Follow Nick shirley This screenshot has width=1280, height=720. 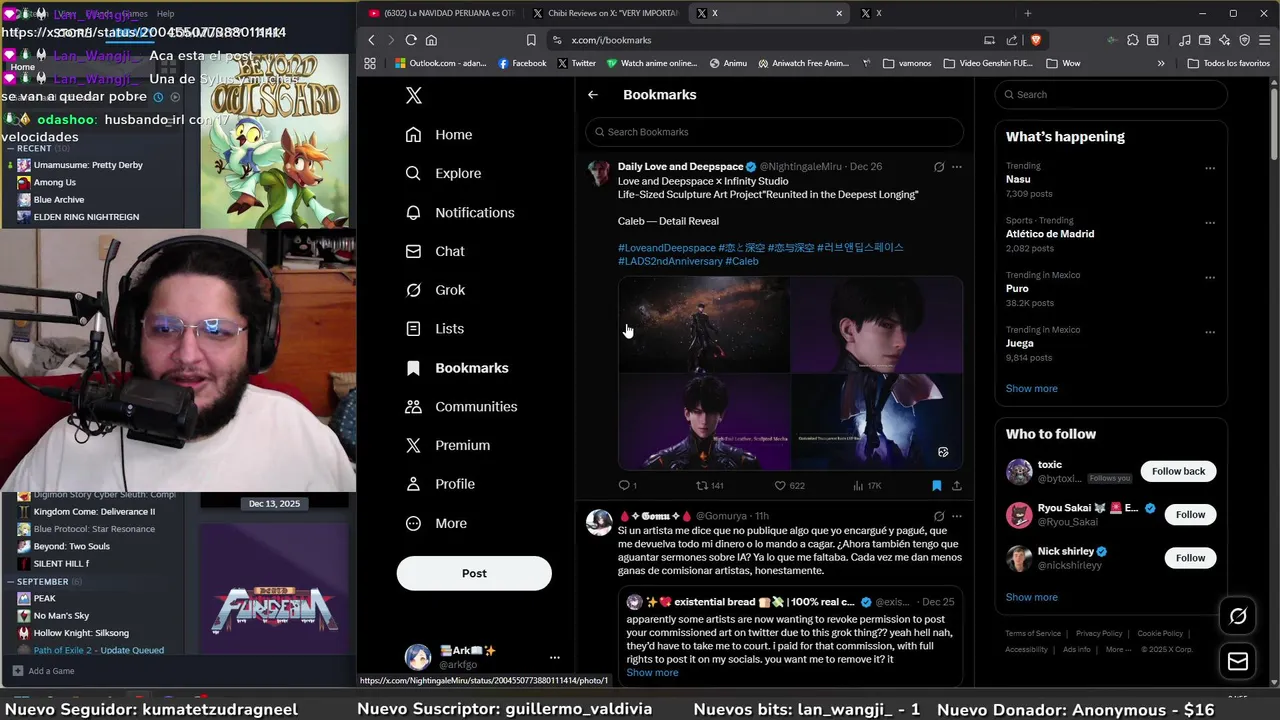[x=1190, y=558]
